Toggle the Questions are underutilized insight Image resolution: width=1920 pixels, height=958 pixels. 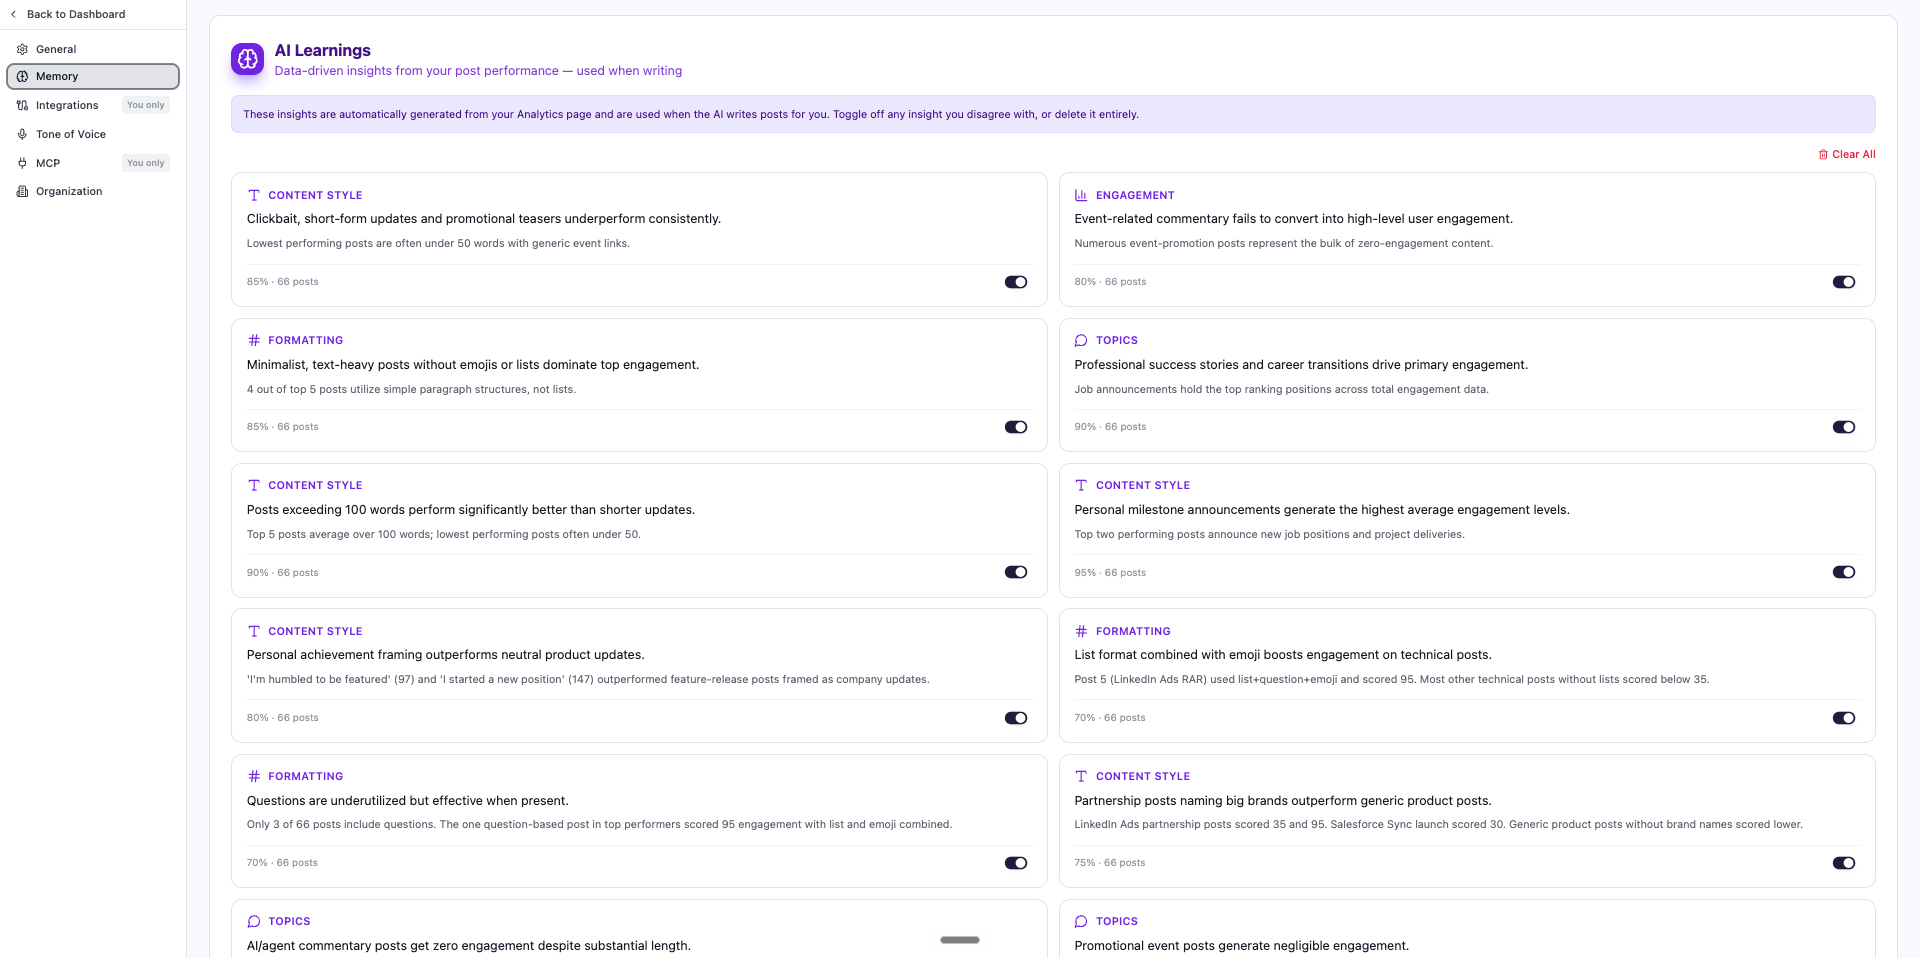pyautogui.click(x=1016, y=863)
